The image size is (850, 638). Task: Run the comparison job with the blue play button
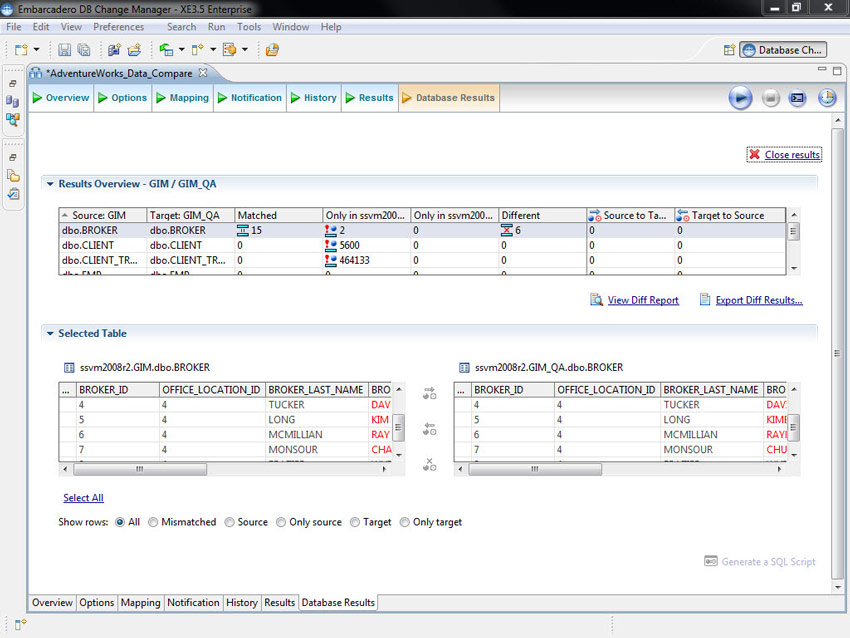tap(740, 98)
